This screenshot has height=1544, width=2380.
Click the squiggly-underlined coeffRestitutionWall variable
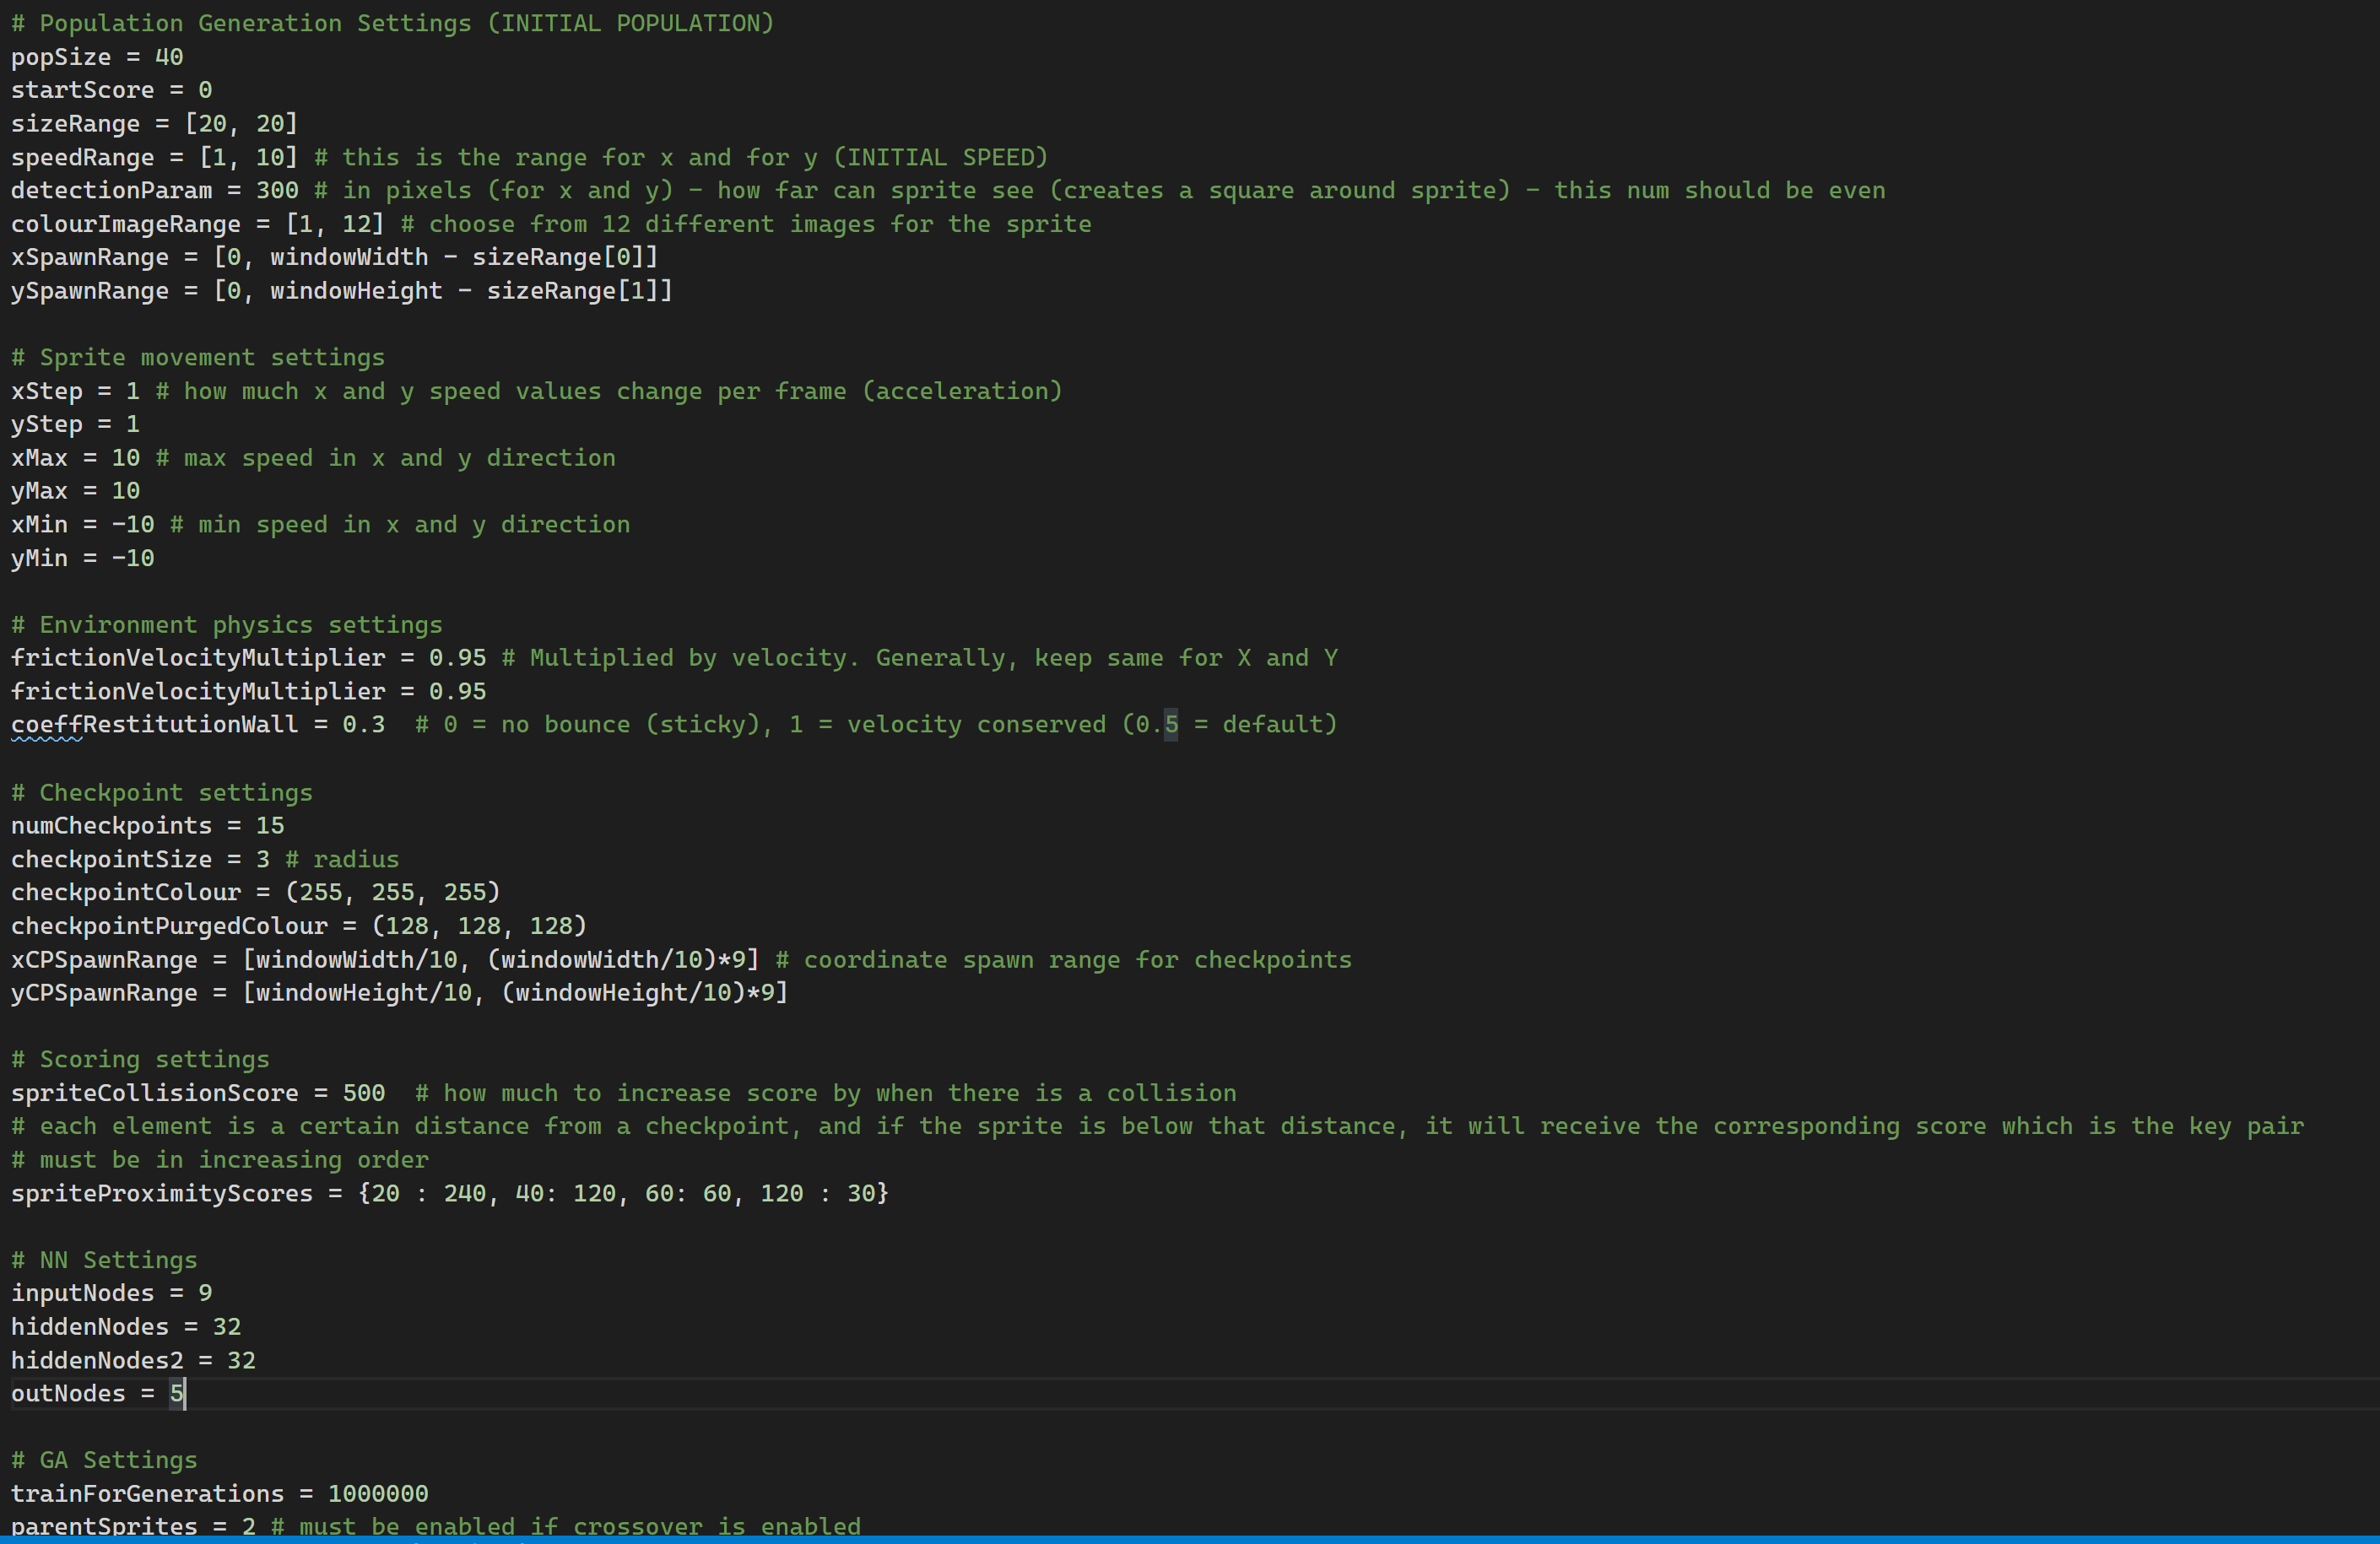154,724
